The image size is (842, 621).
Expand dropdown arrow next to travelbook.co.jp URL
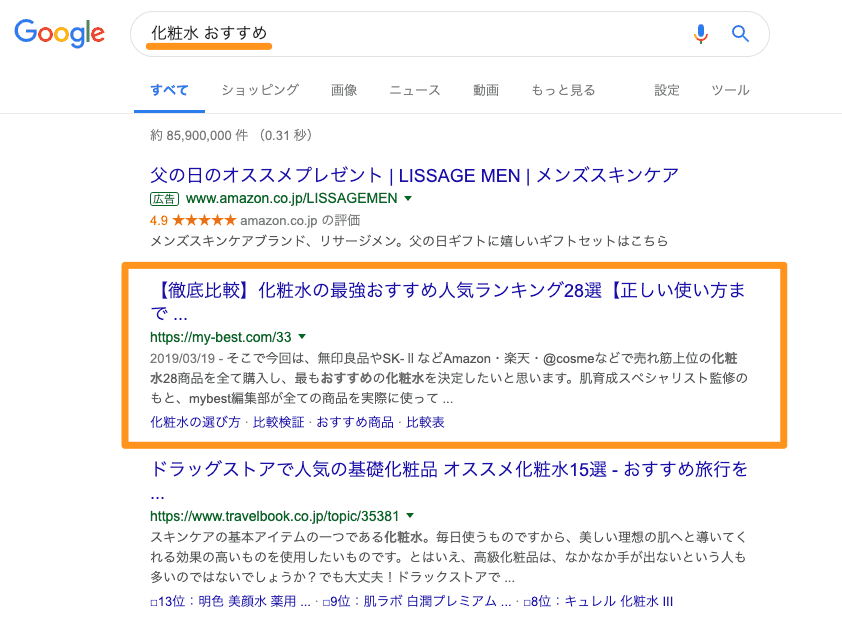point(412,515)
